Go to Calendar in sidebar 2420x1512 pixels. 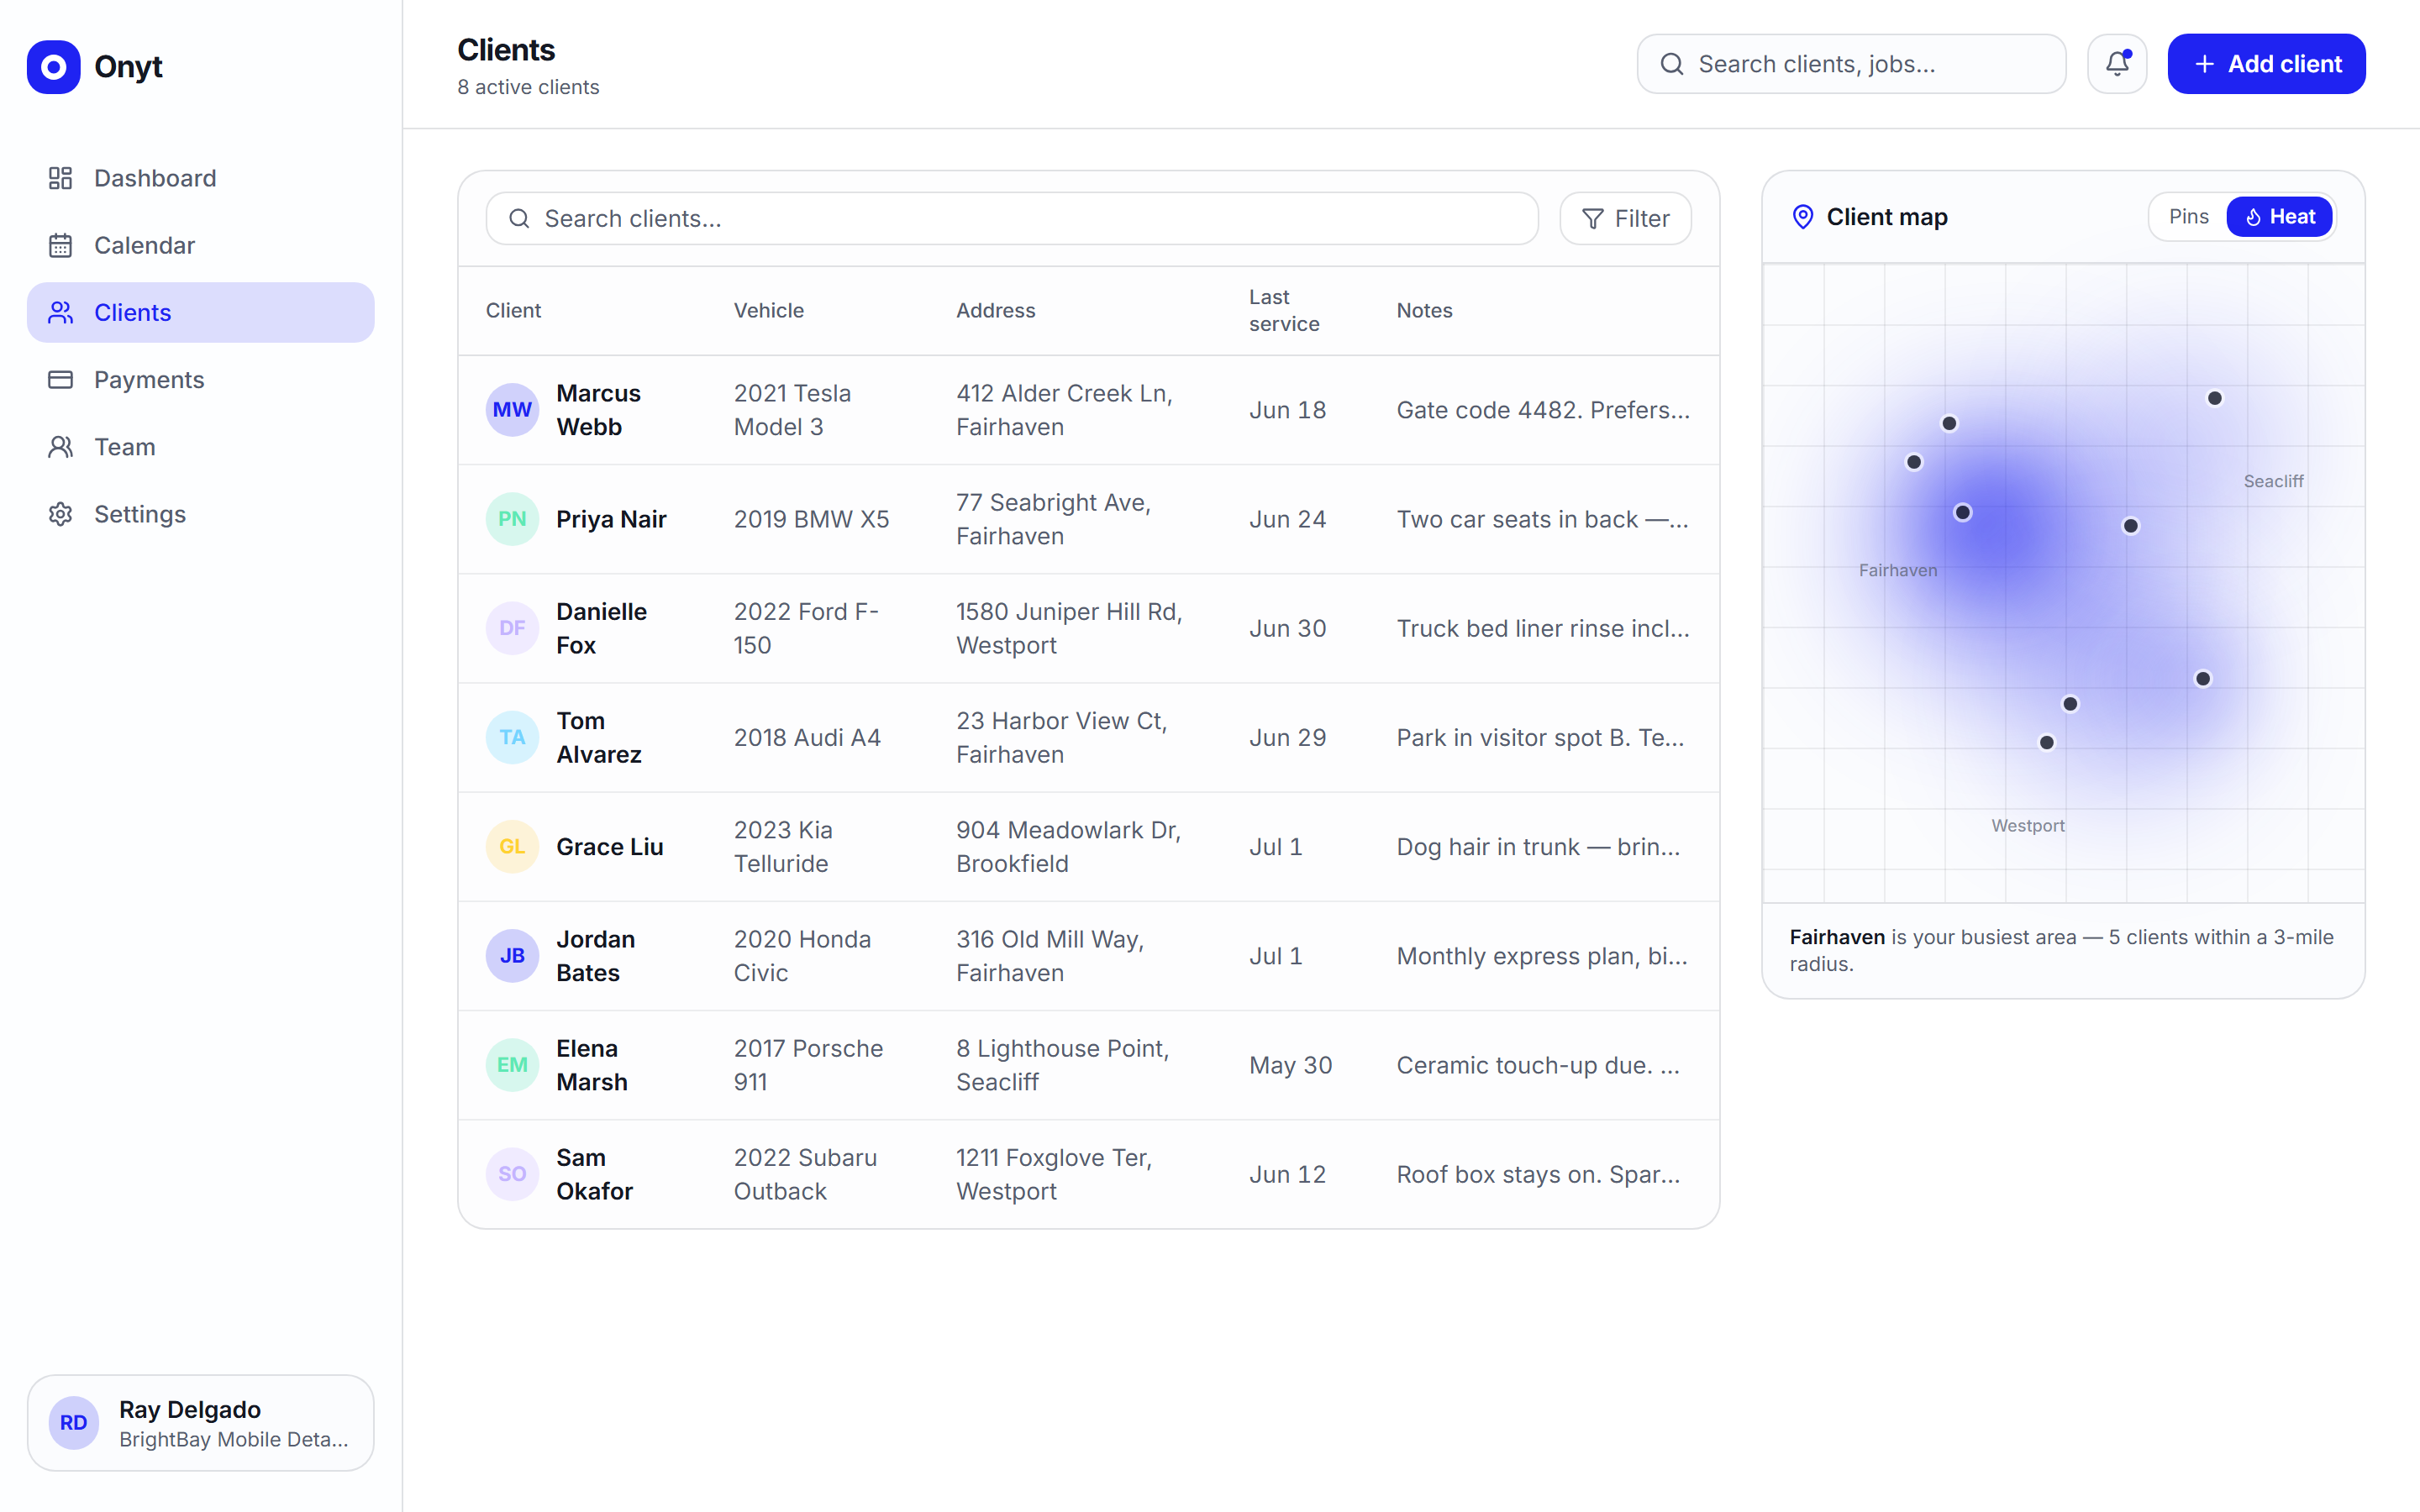(x=201, y=245)
